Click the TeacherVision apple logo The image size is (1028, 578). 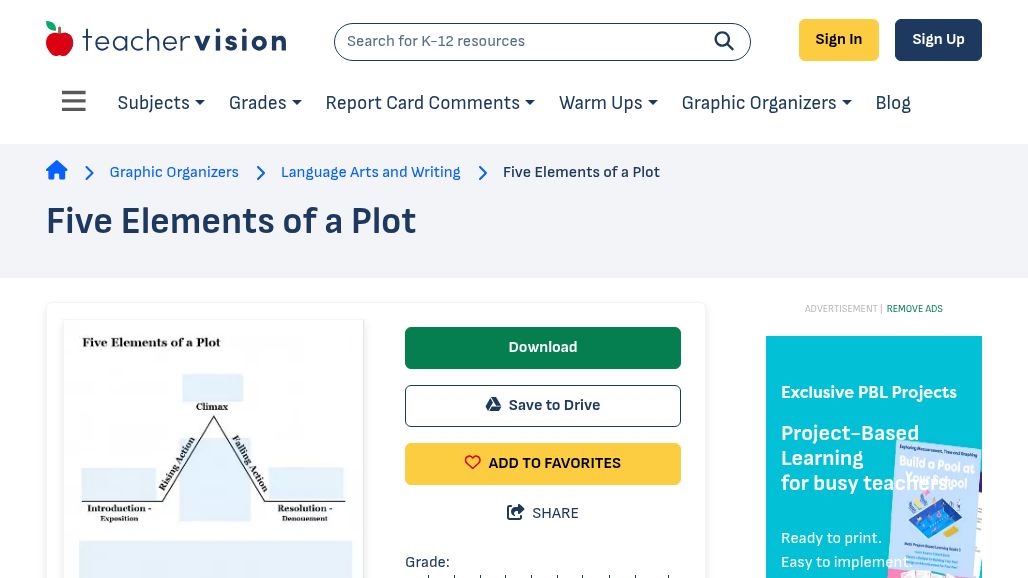pyautogui.click(x=60, y=40)
